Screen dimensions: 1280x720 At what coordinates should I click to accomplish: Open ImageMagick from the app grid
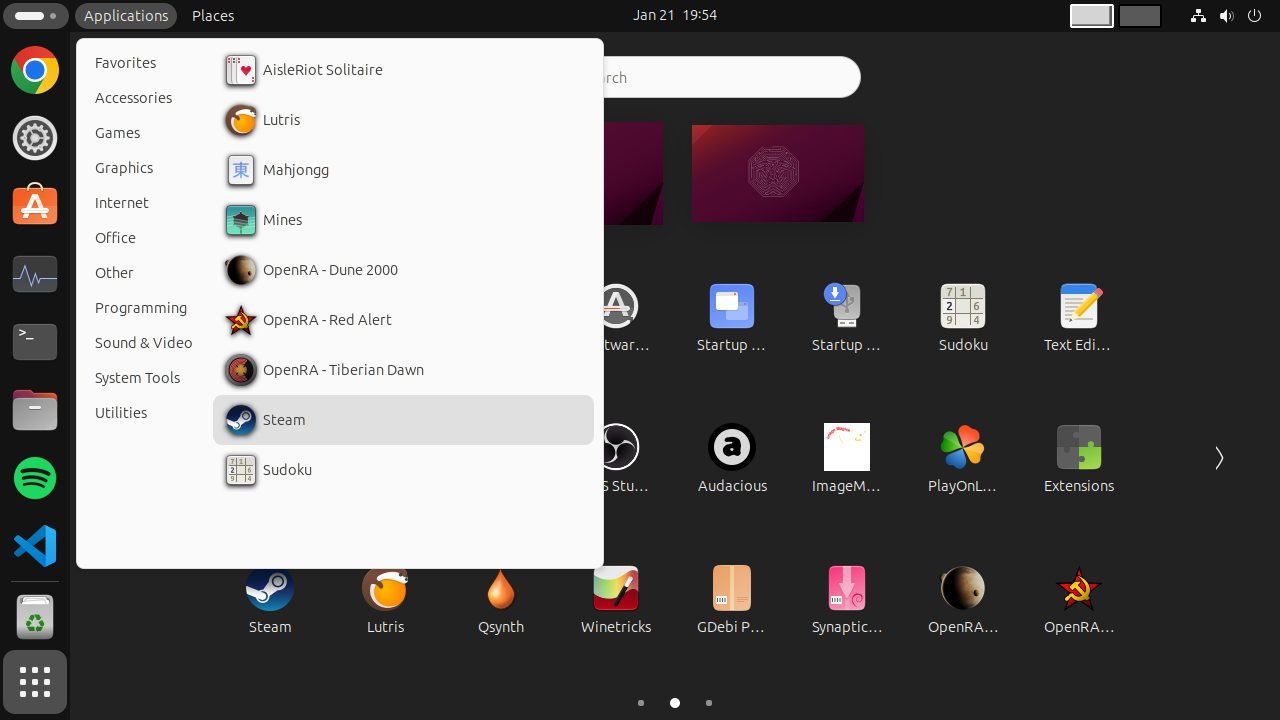pyautogui.click(x=847, y=458)
